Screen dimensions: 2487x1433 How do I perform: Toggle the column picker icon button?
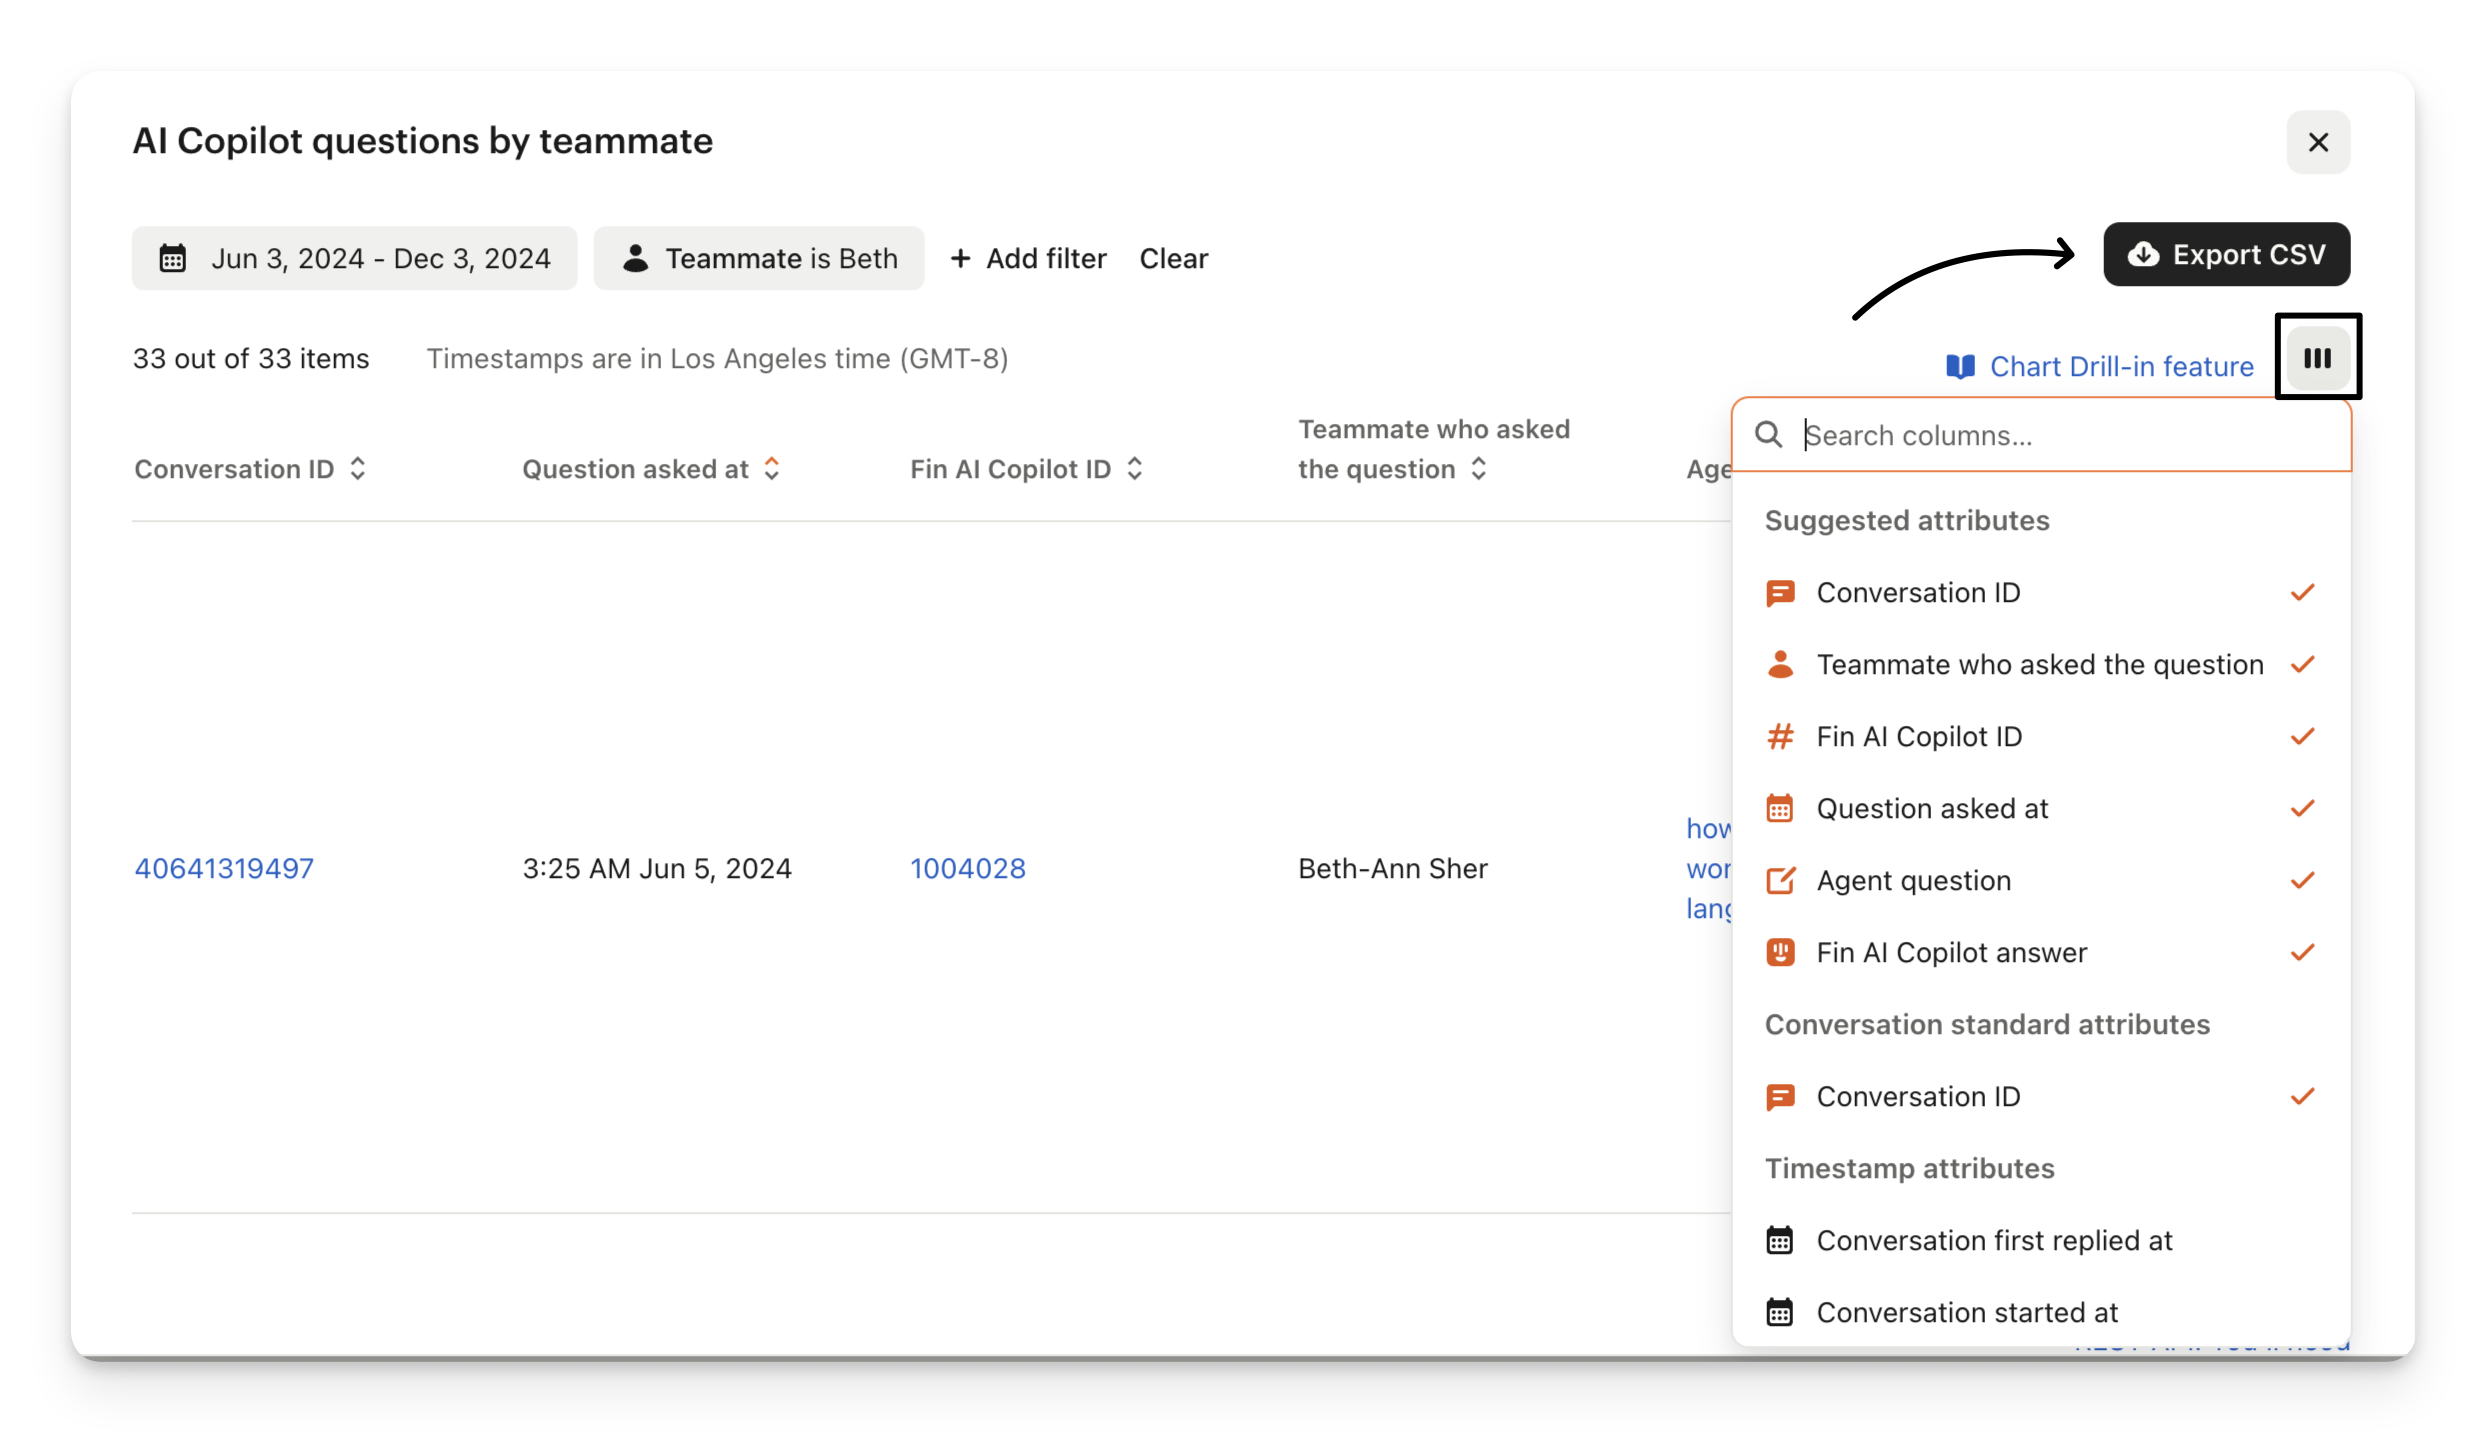click(x=2316, y=357)
